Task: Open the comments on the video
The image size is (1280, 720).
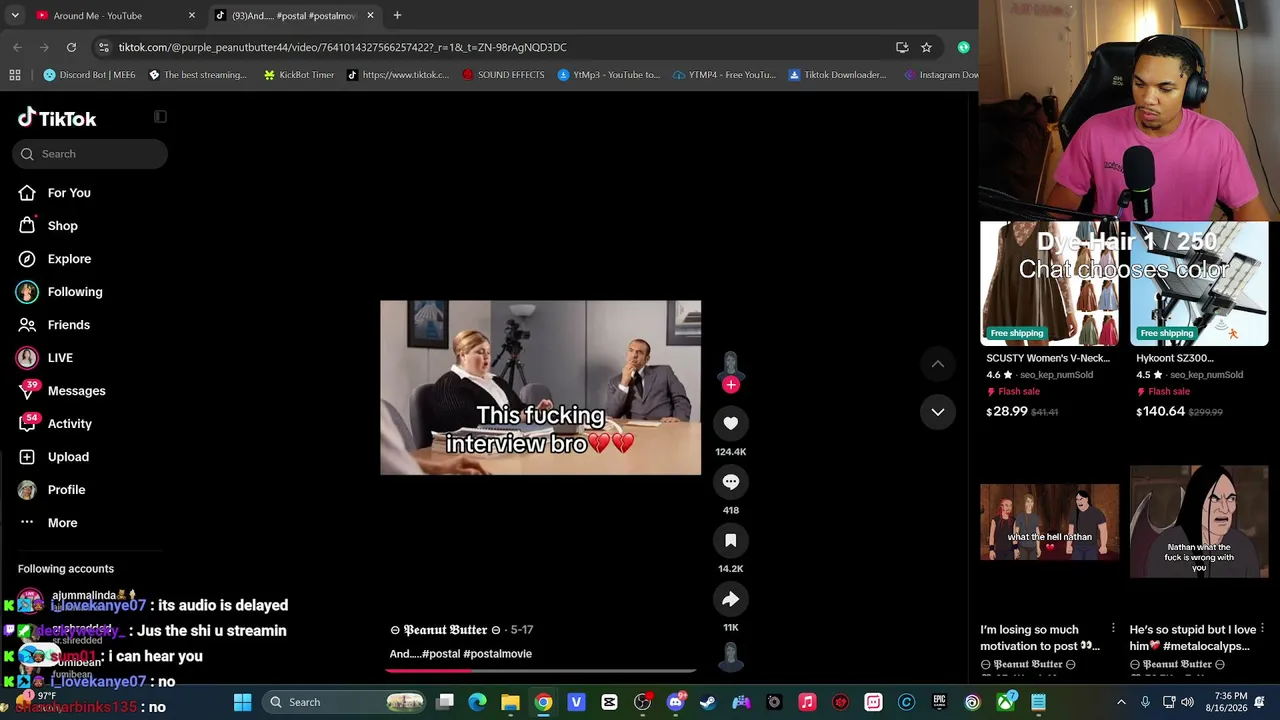Action: (731, 482)
